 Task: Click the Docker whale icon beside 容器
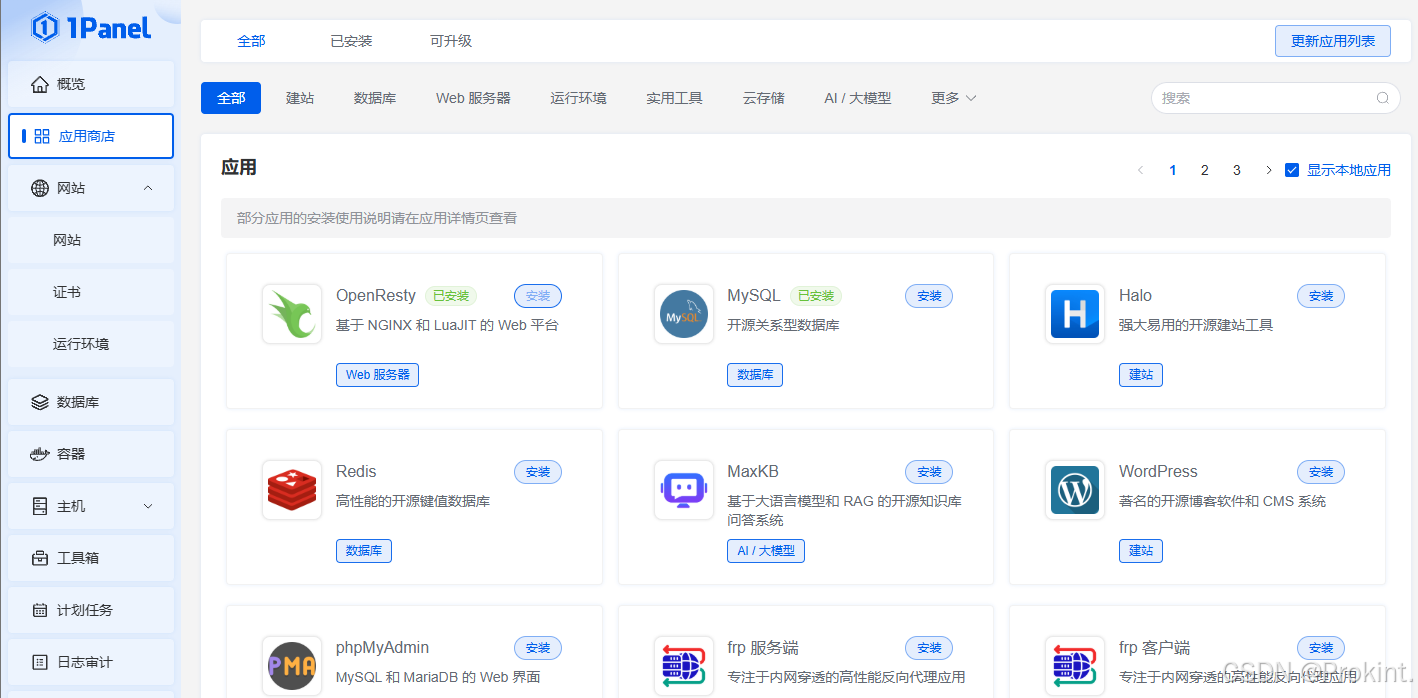(x=40, y=454)
